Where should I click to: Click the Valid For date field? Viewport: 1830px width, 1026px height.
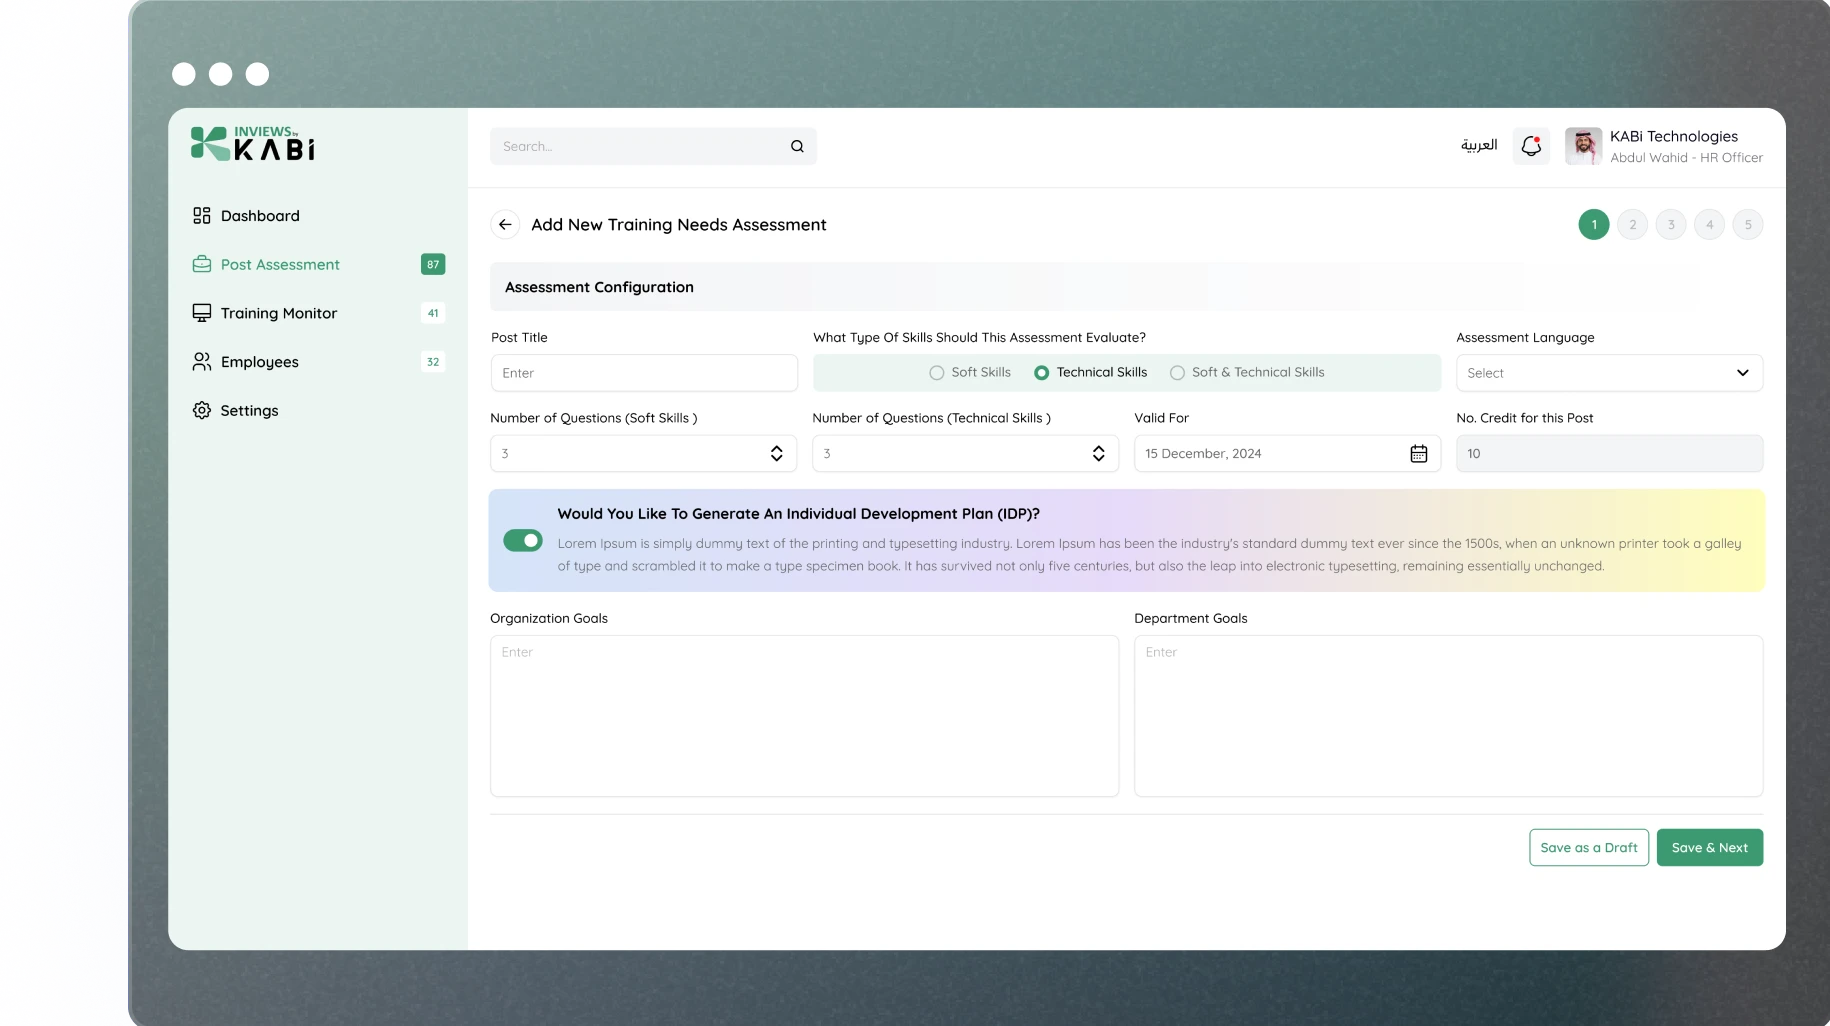click(1287, 454)
